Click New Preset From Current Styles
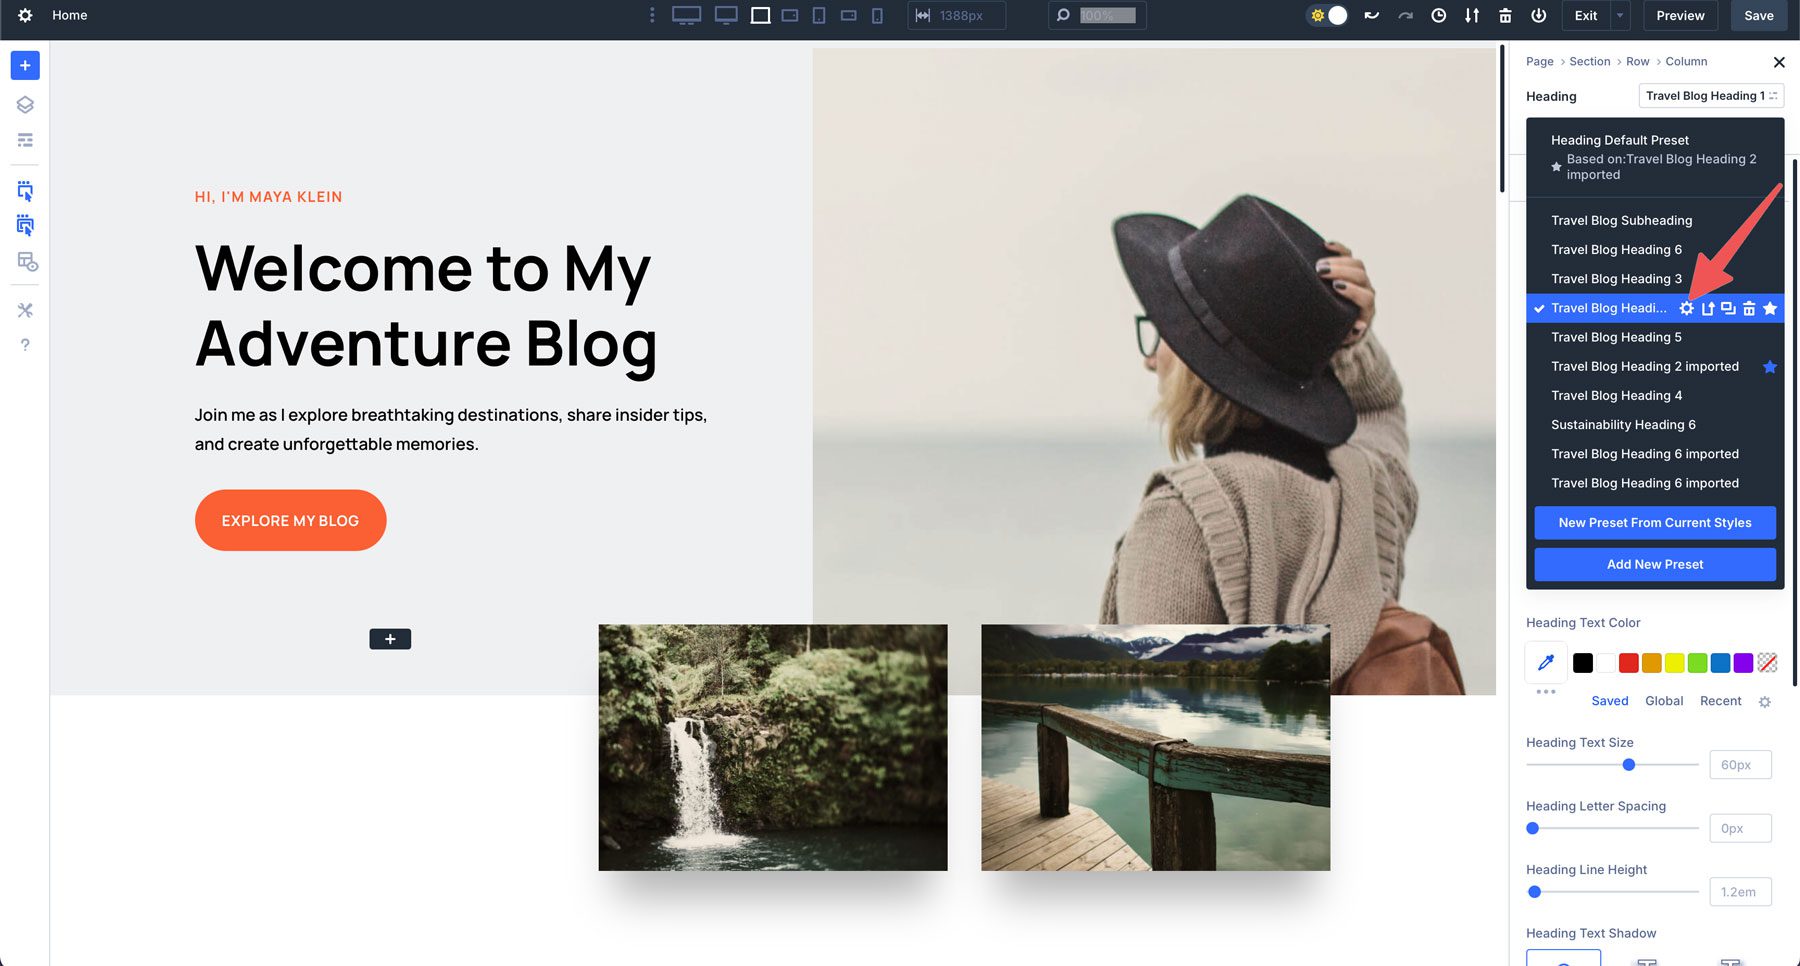The width and height of the screenshot is (1800, 966). point(1654,522)
